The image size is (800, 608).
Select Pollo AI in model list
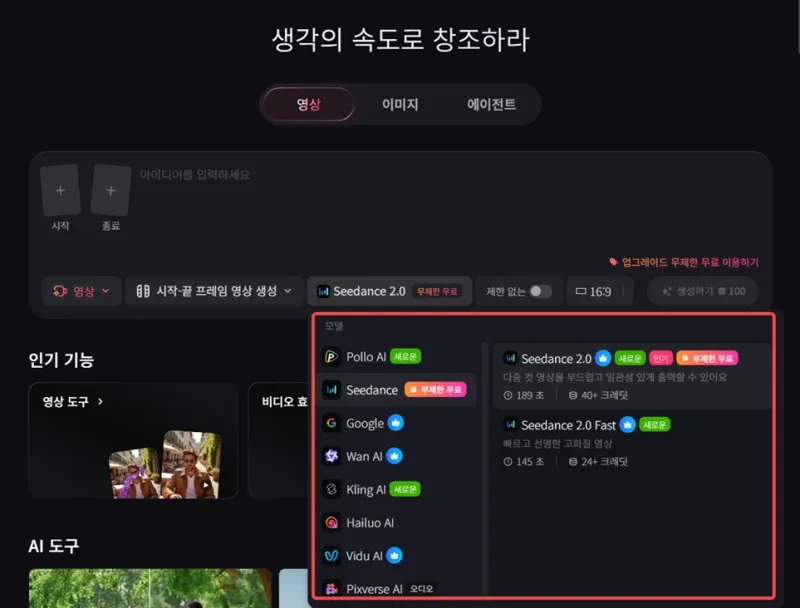(396, 357)
